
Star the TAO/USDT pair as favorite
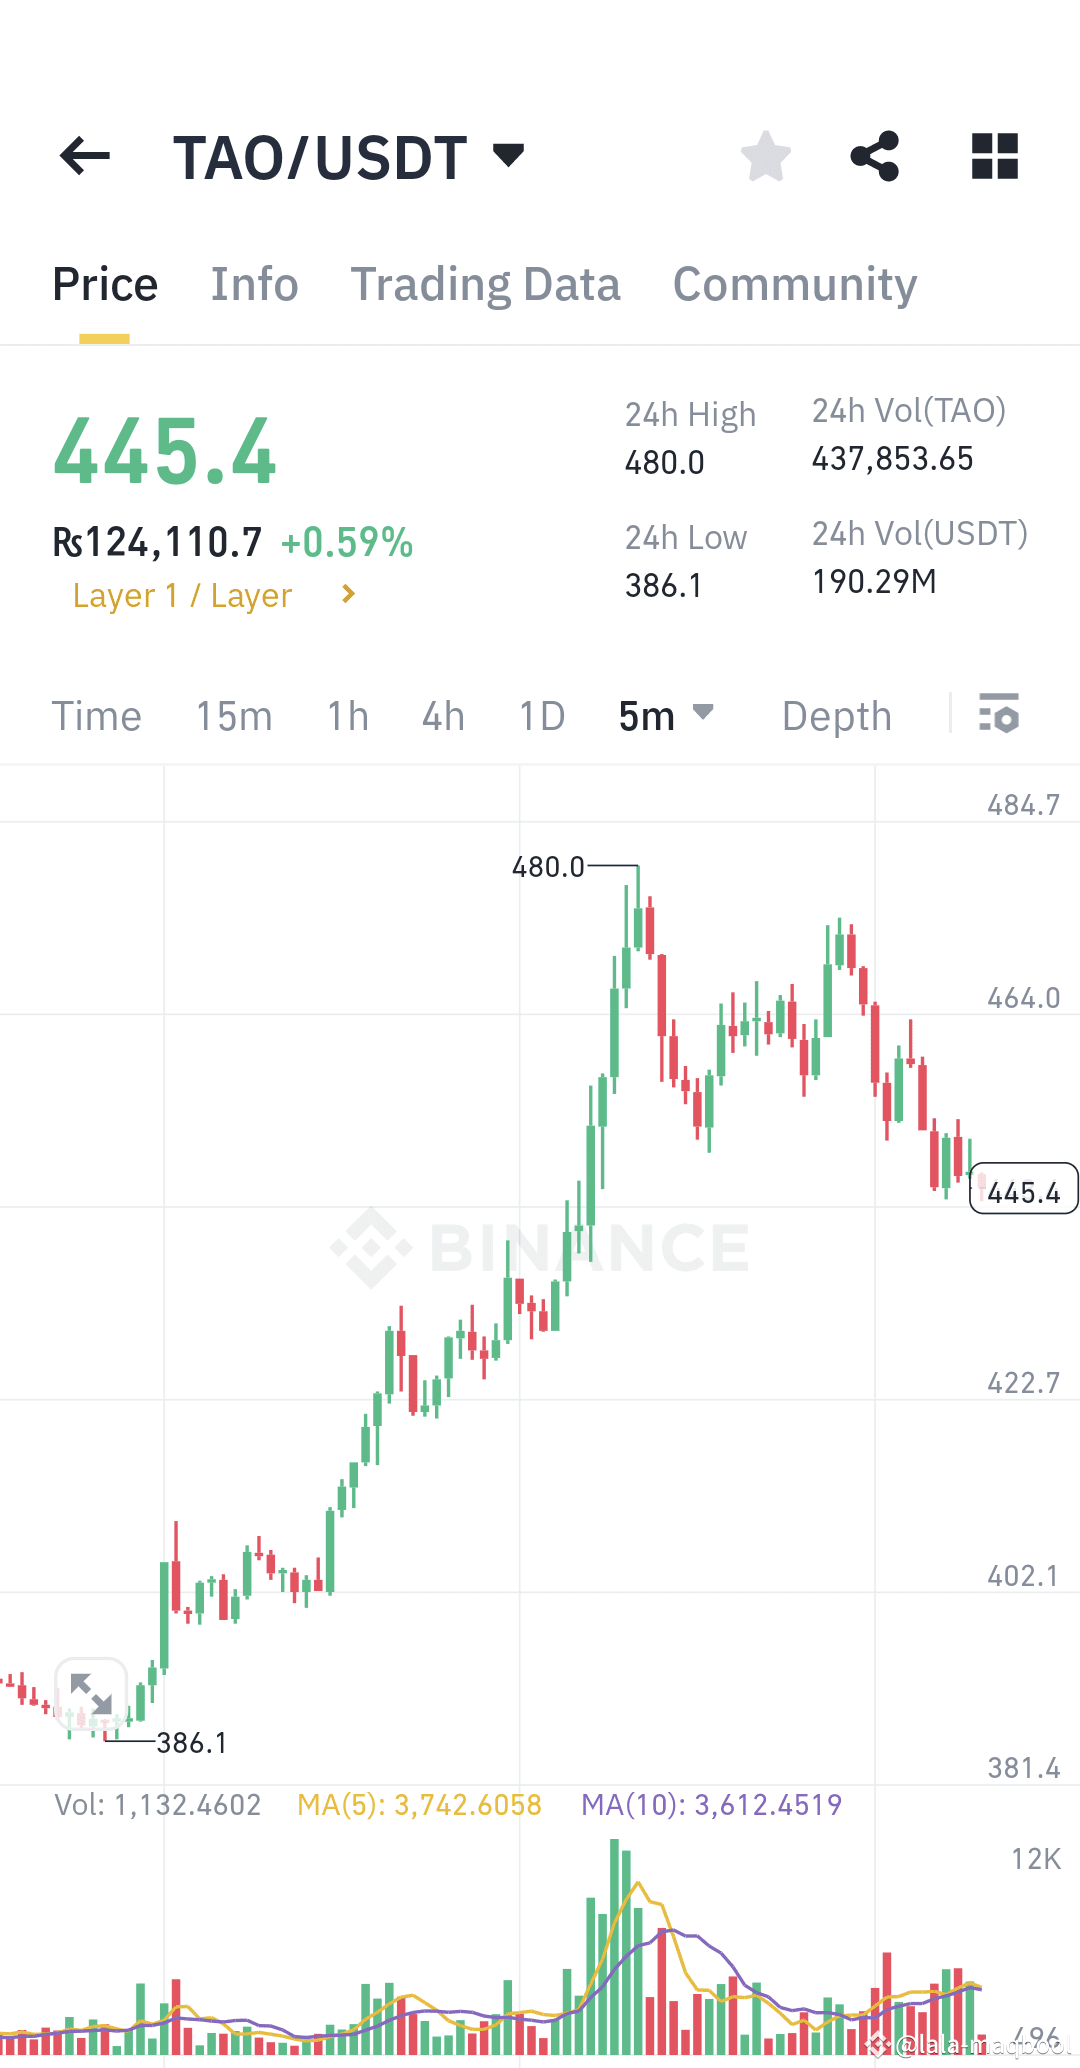[x=765, y=155]
